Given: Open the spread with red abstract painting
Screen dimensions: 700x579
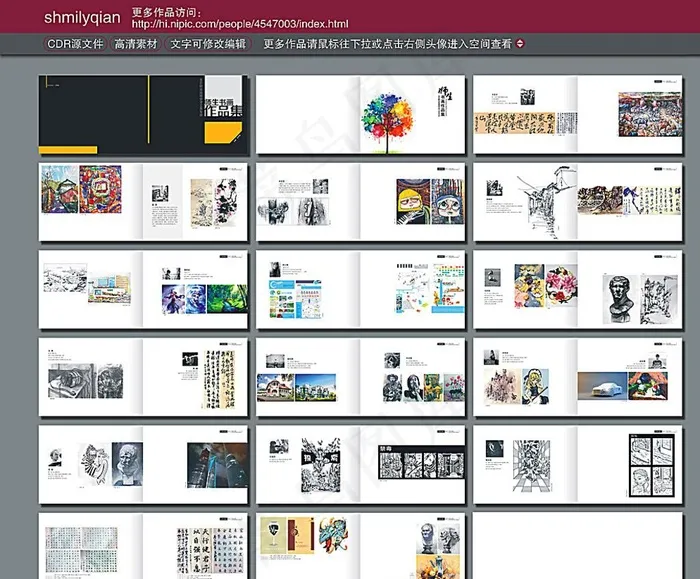Looking at the screenshot, I should (143, 202).
